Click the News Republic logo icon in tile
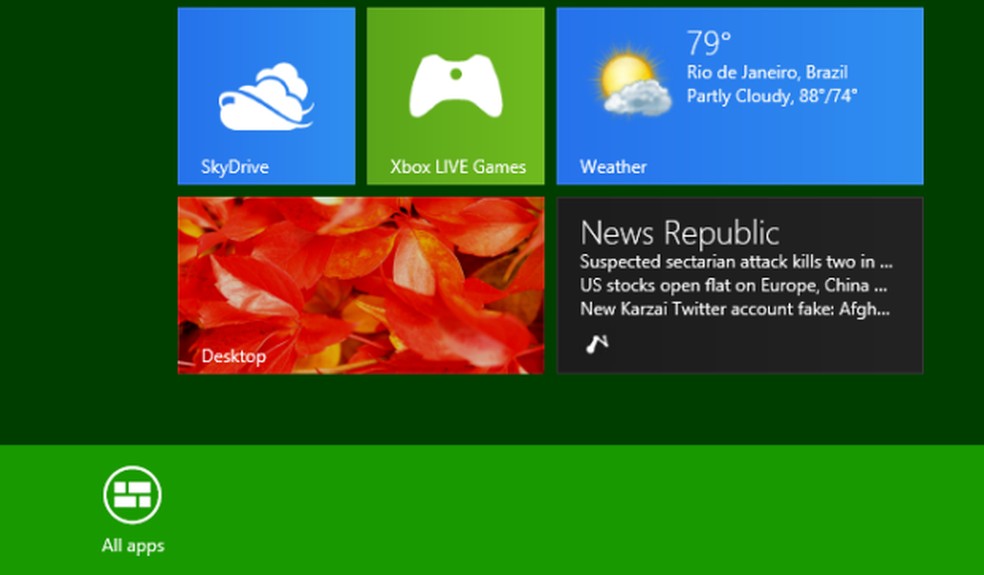The height and width of the screenshot is (575, 984). (597, 343)
